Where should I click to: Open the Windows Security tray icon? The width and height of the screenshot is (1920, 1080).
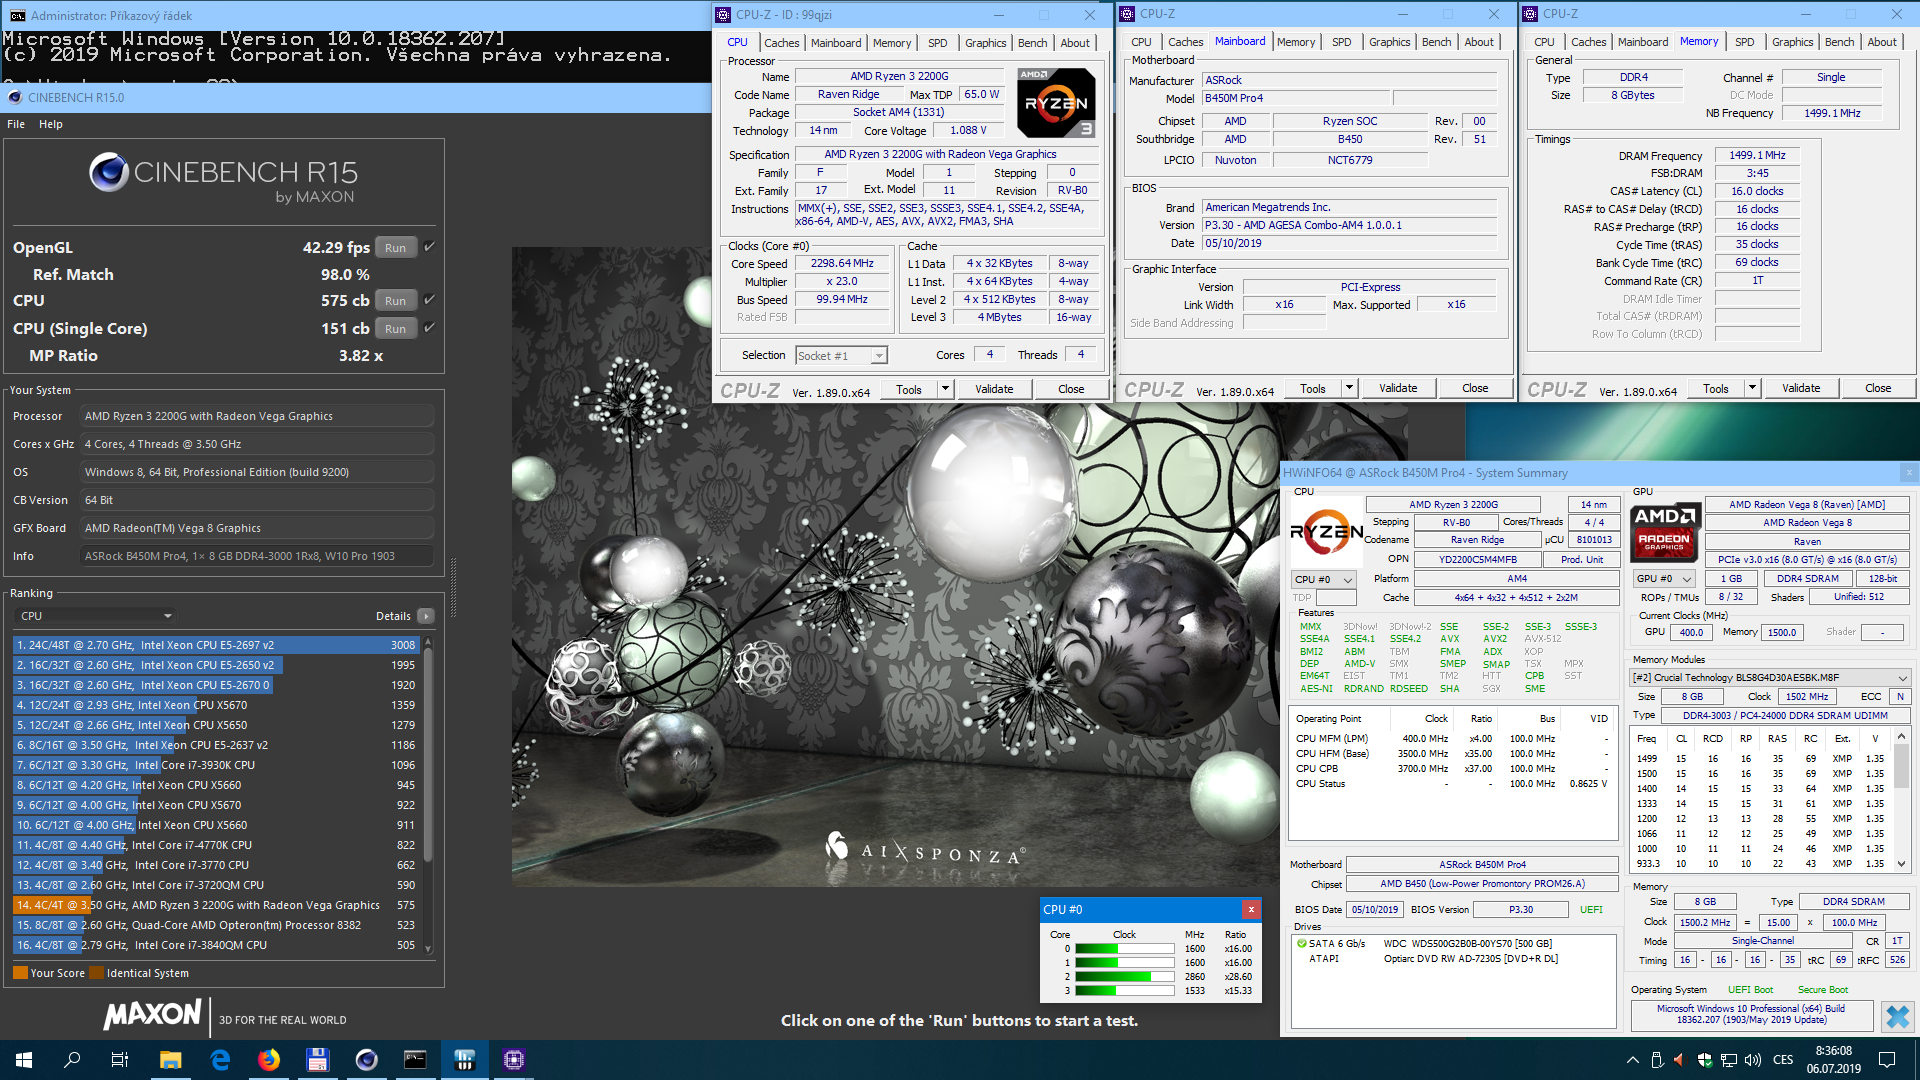1705,1060
